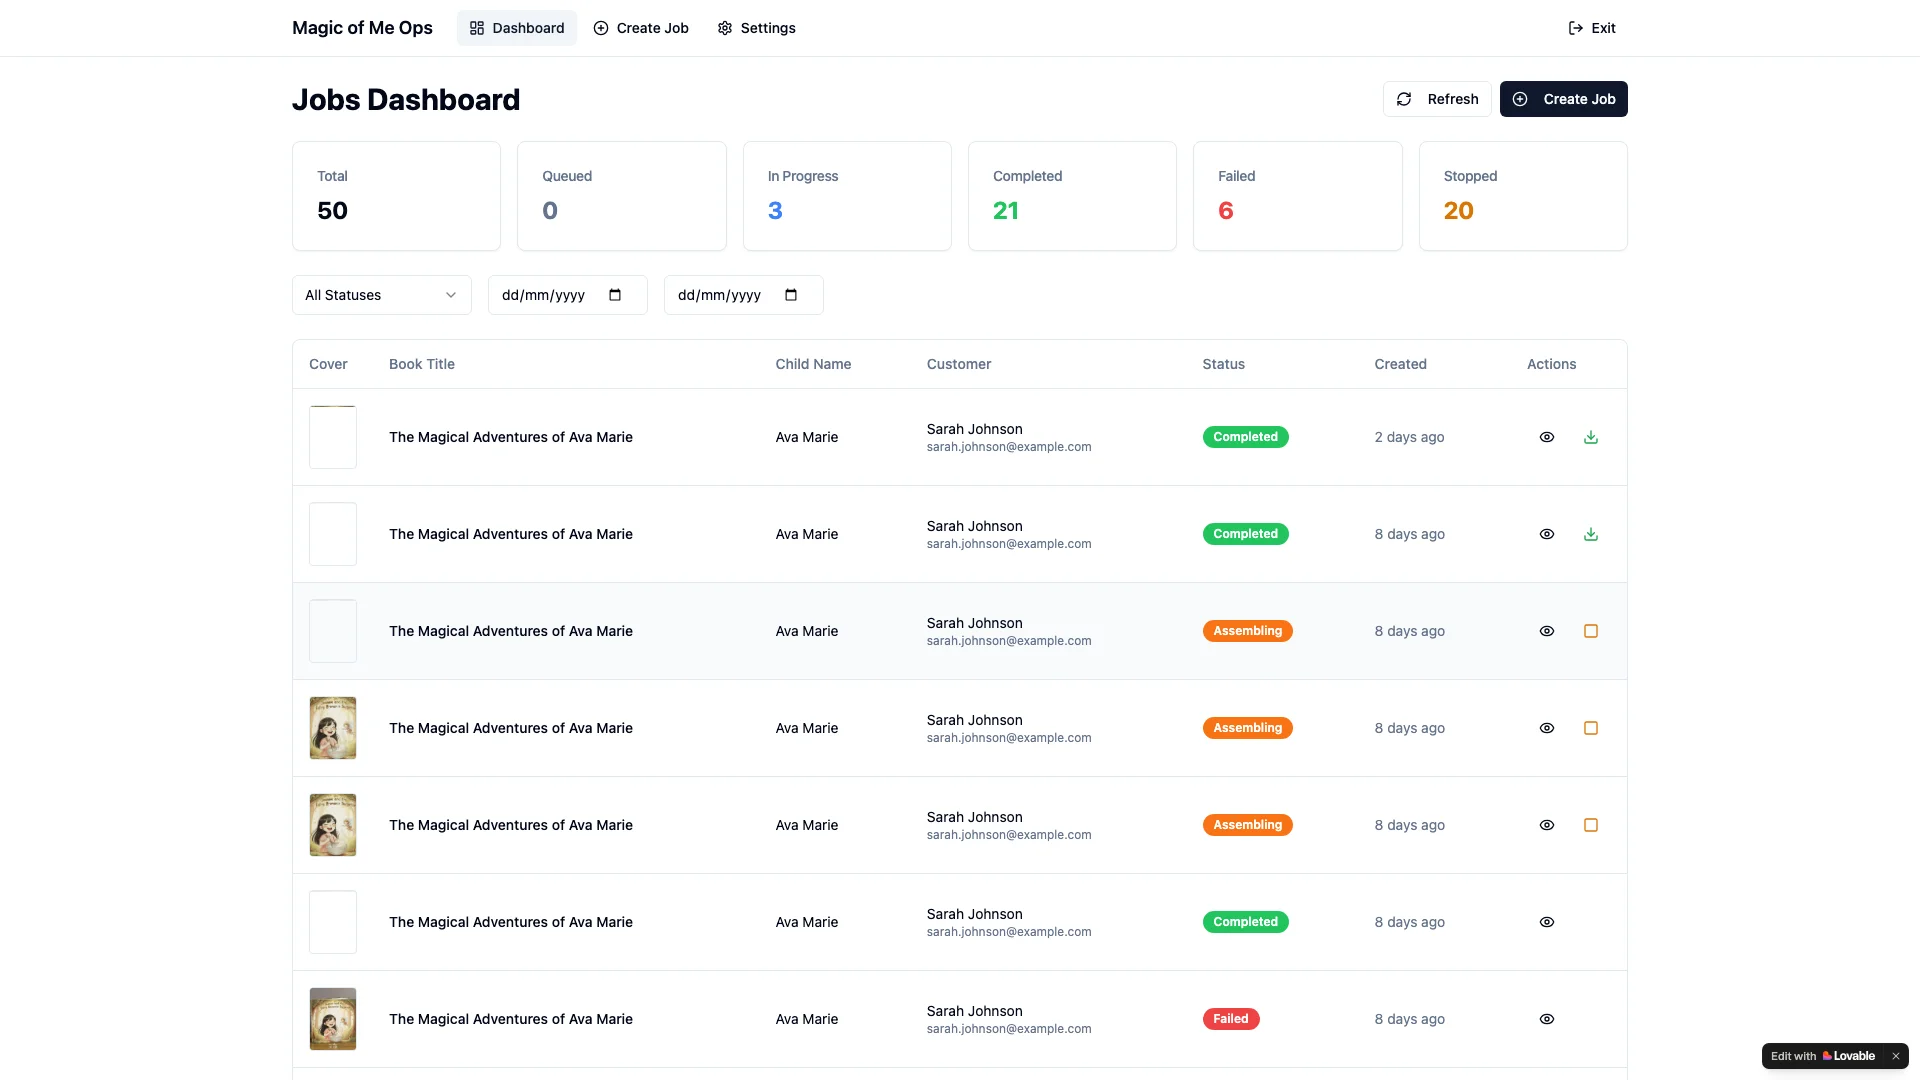View the 2 days ago job details
Image resolution: width=1920 pixels, height=1080 pixels.
(x=1546, y=437)
